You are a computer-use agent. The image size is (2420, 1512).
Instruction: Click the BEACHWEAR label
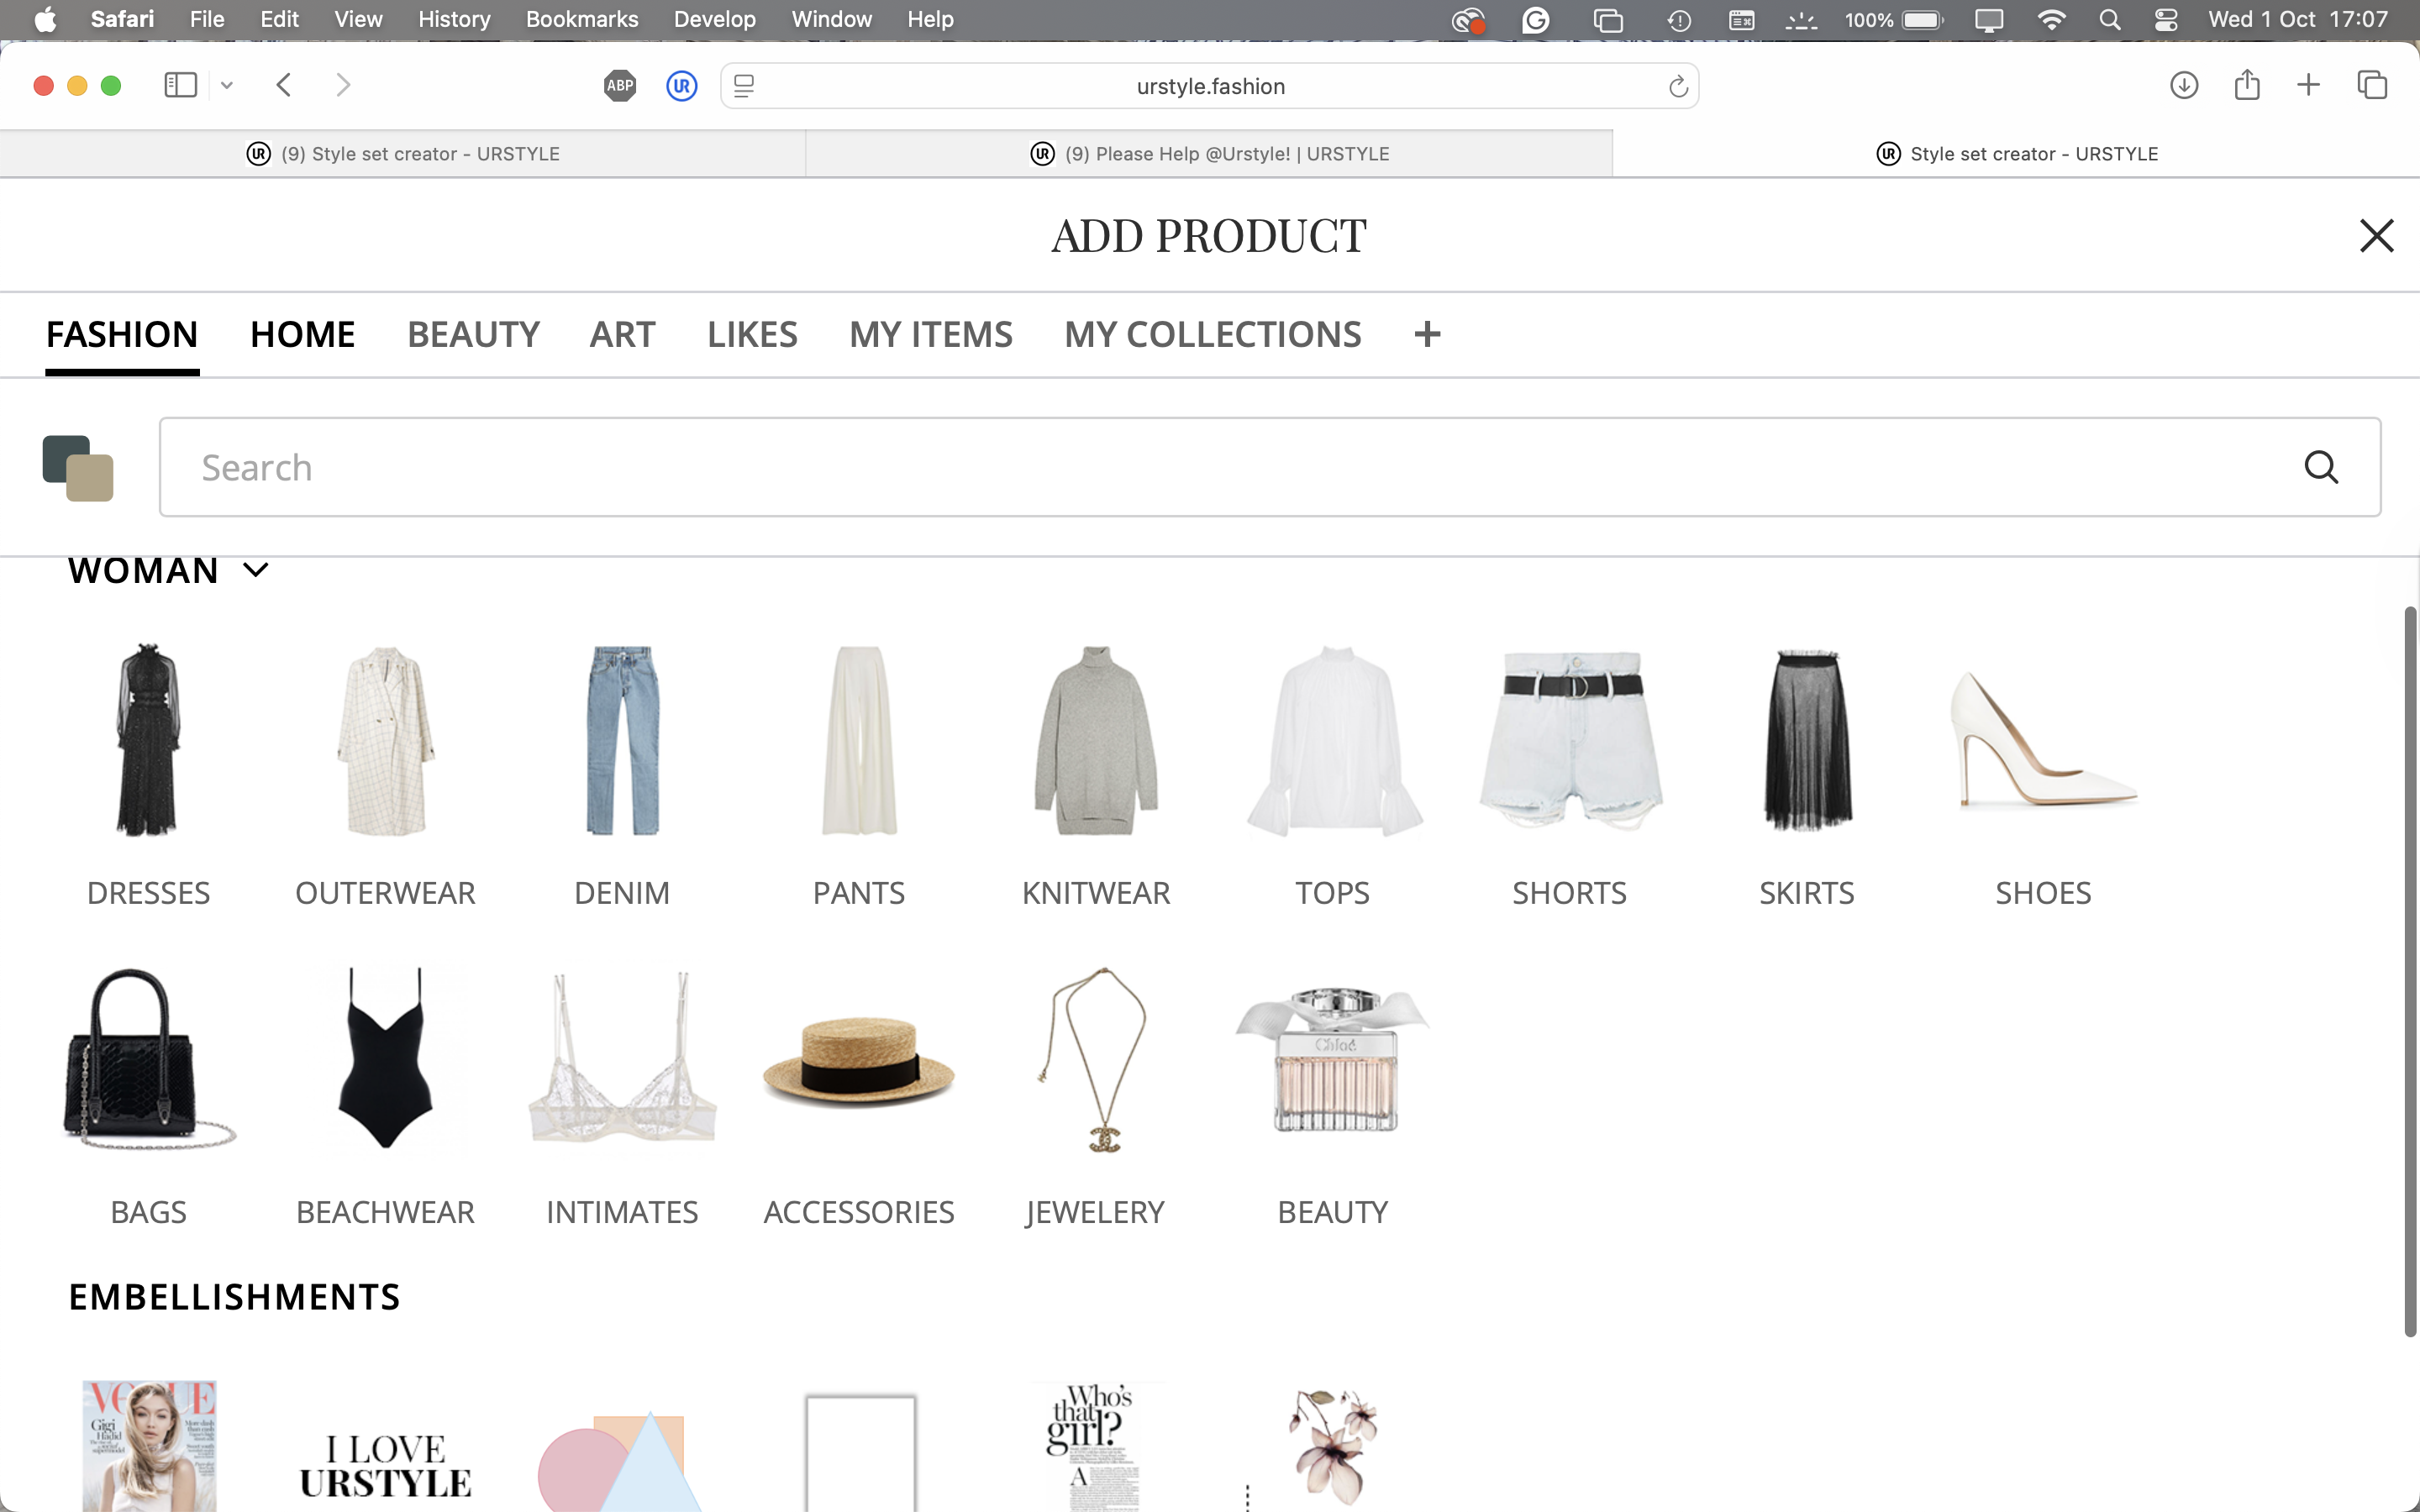[385, 1212]
